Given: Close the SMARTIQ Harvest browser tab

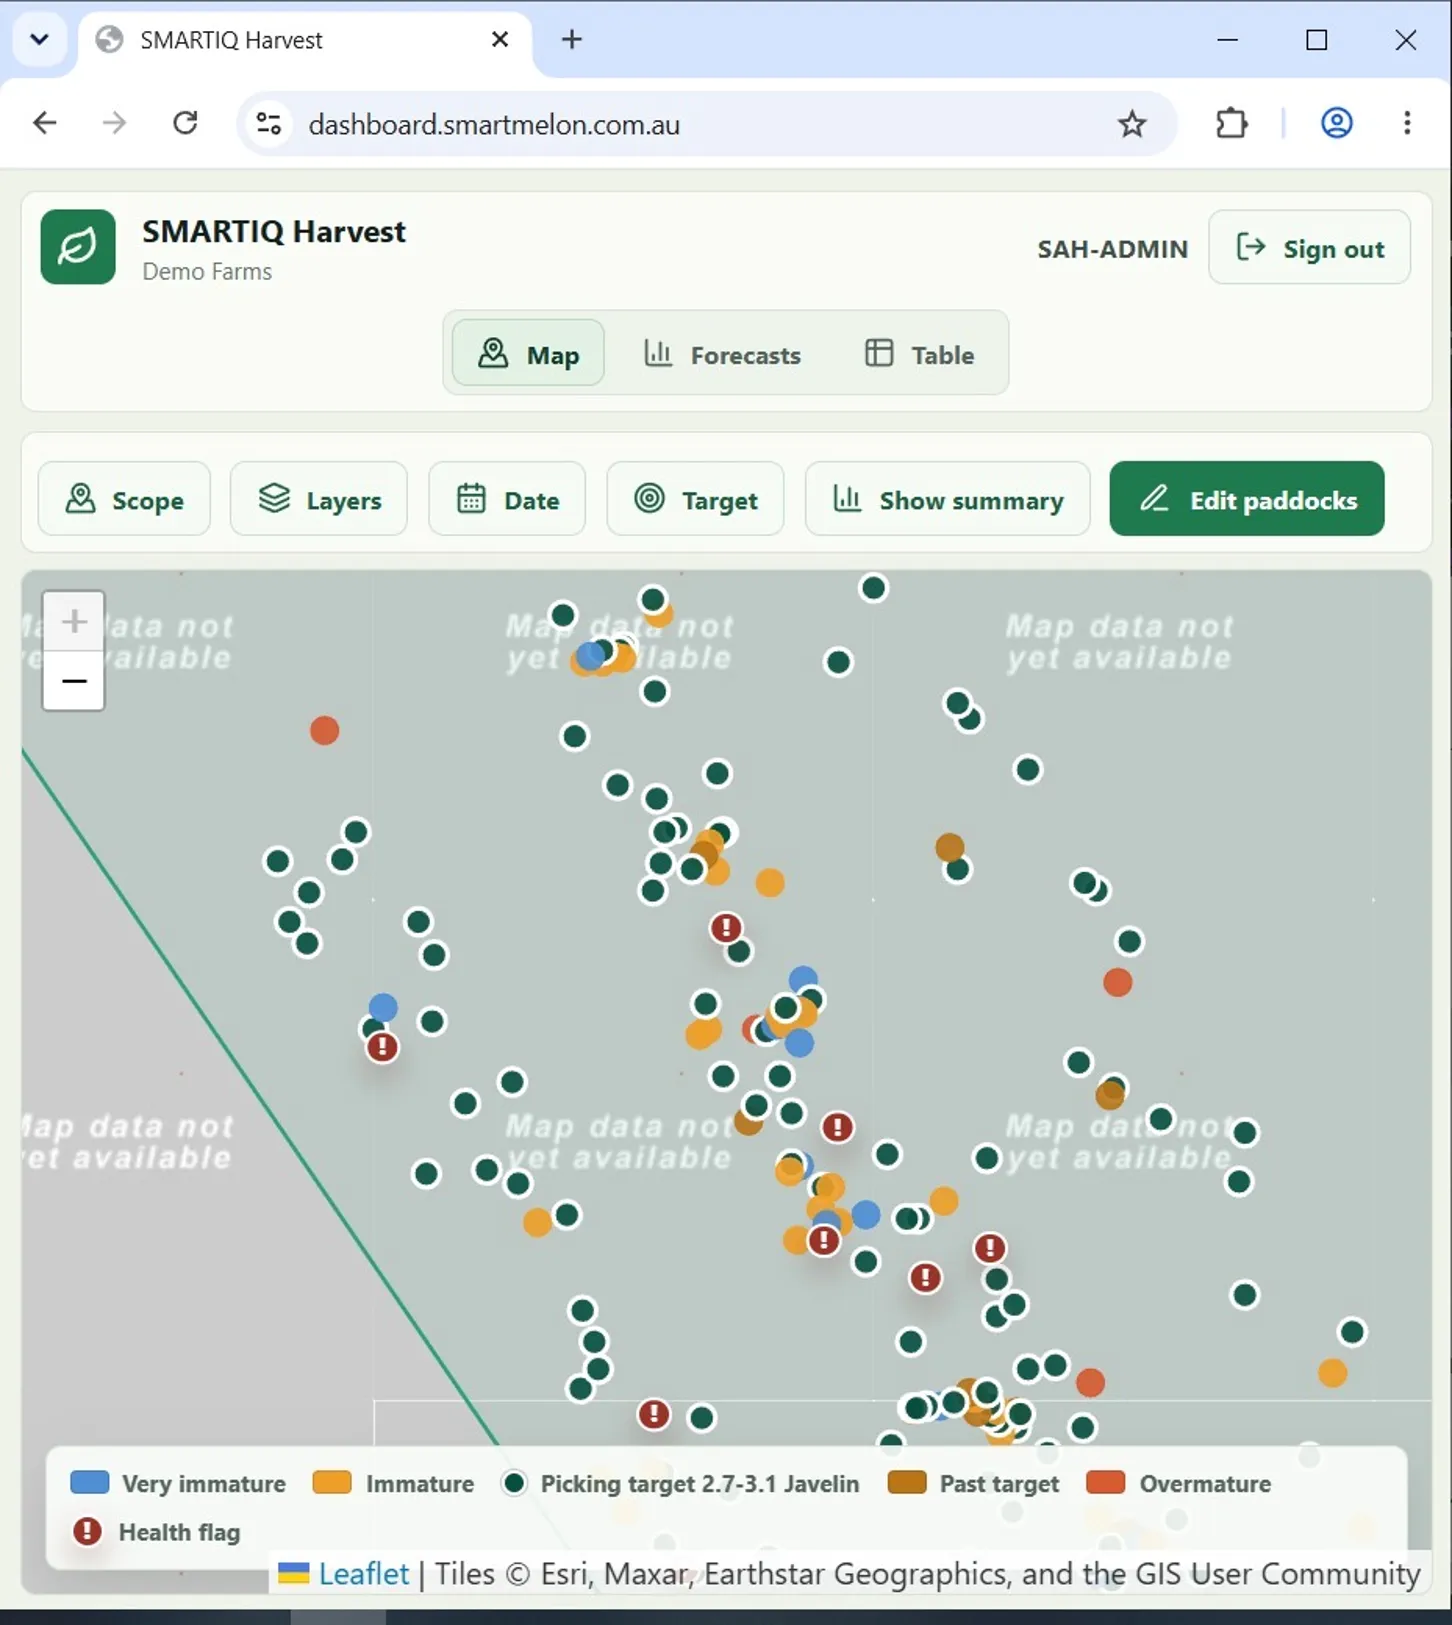Looking at the screenshot, I should pos(500,40).
